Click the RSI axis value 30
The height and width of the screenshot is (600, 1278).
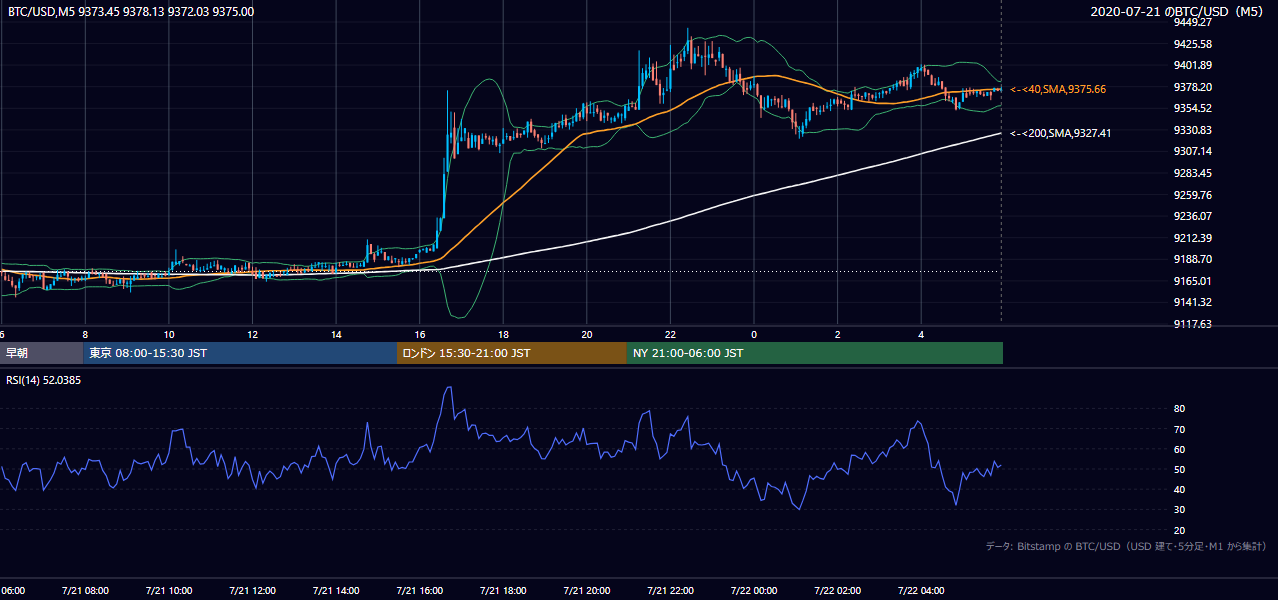coord(1179,510)
